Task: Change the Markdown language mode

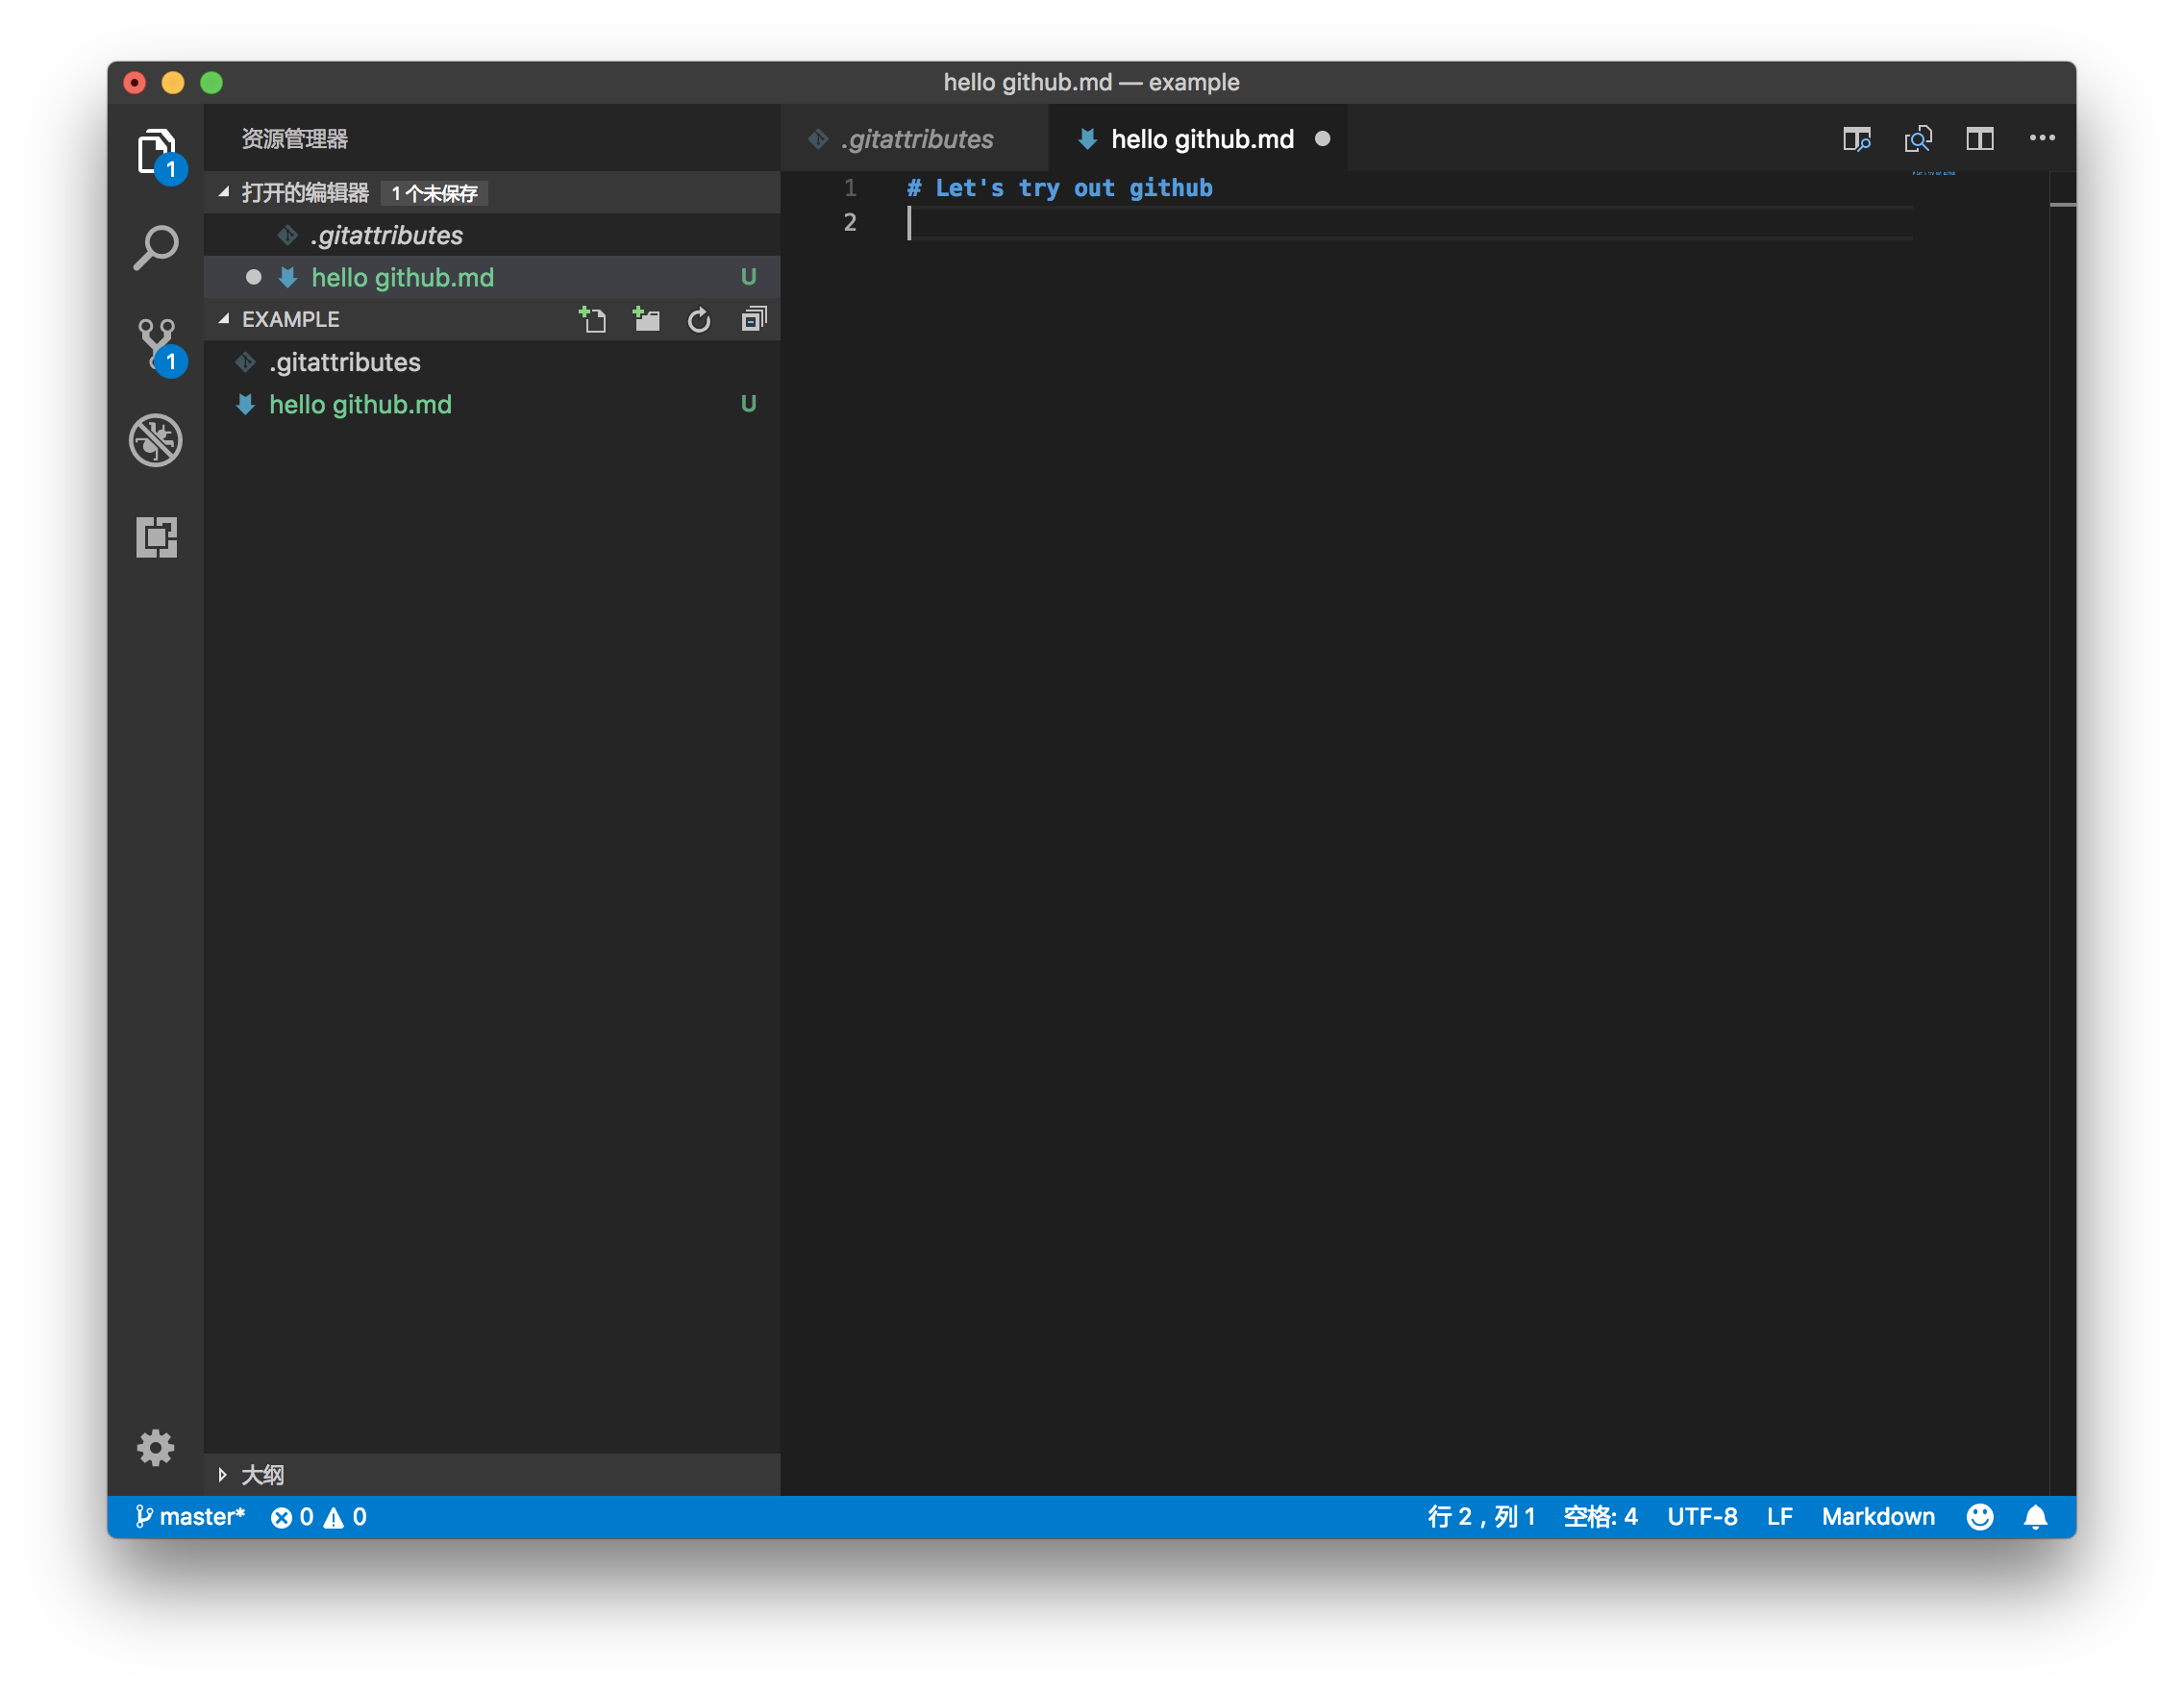Action: click(1877, 1517)
